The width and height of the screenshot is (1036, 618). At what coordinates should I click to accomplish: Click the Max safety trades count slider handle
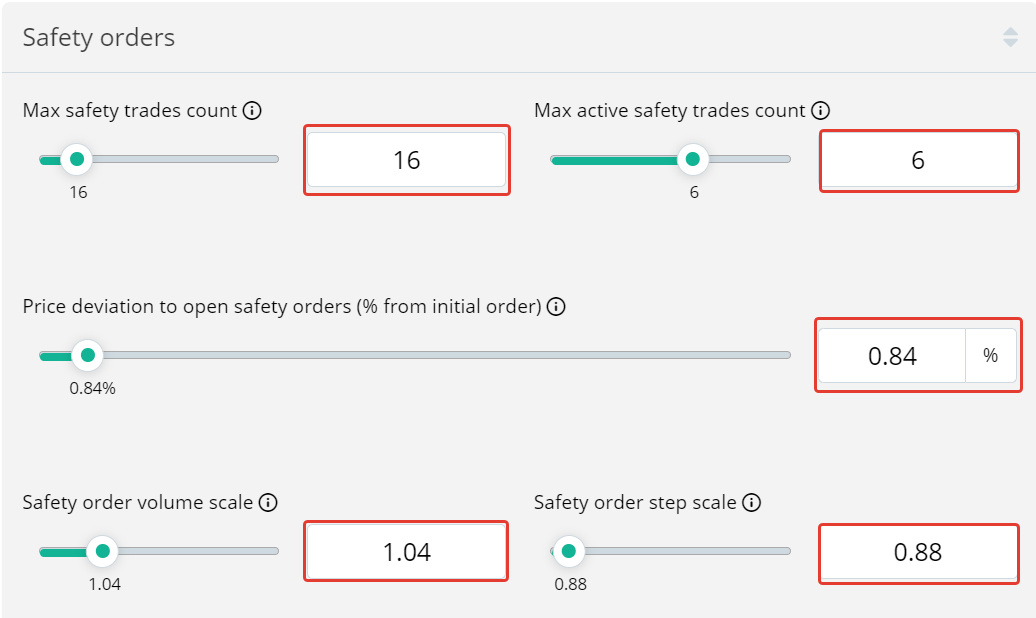point(76,159)
